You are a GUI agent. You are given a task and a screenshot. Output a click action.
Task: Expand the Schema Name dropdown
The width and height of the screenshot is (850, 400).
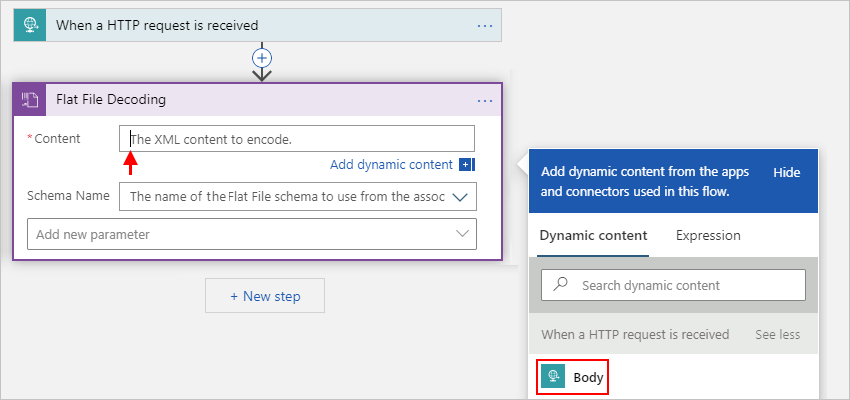coord(460,197)
